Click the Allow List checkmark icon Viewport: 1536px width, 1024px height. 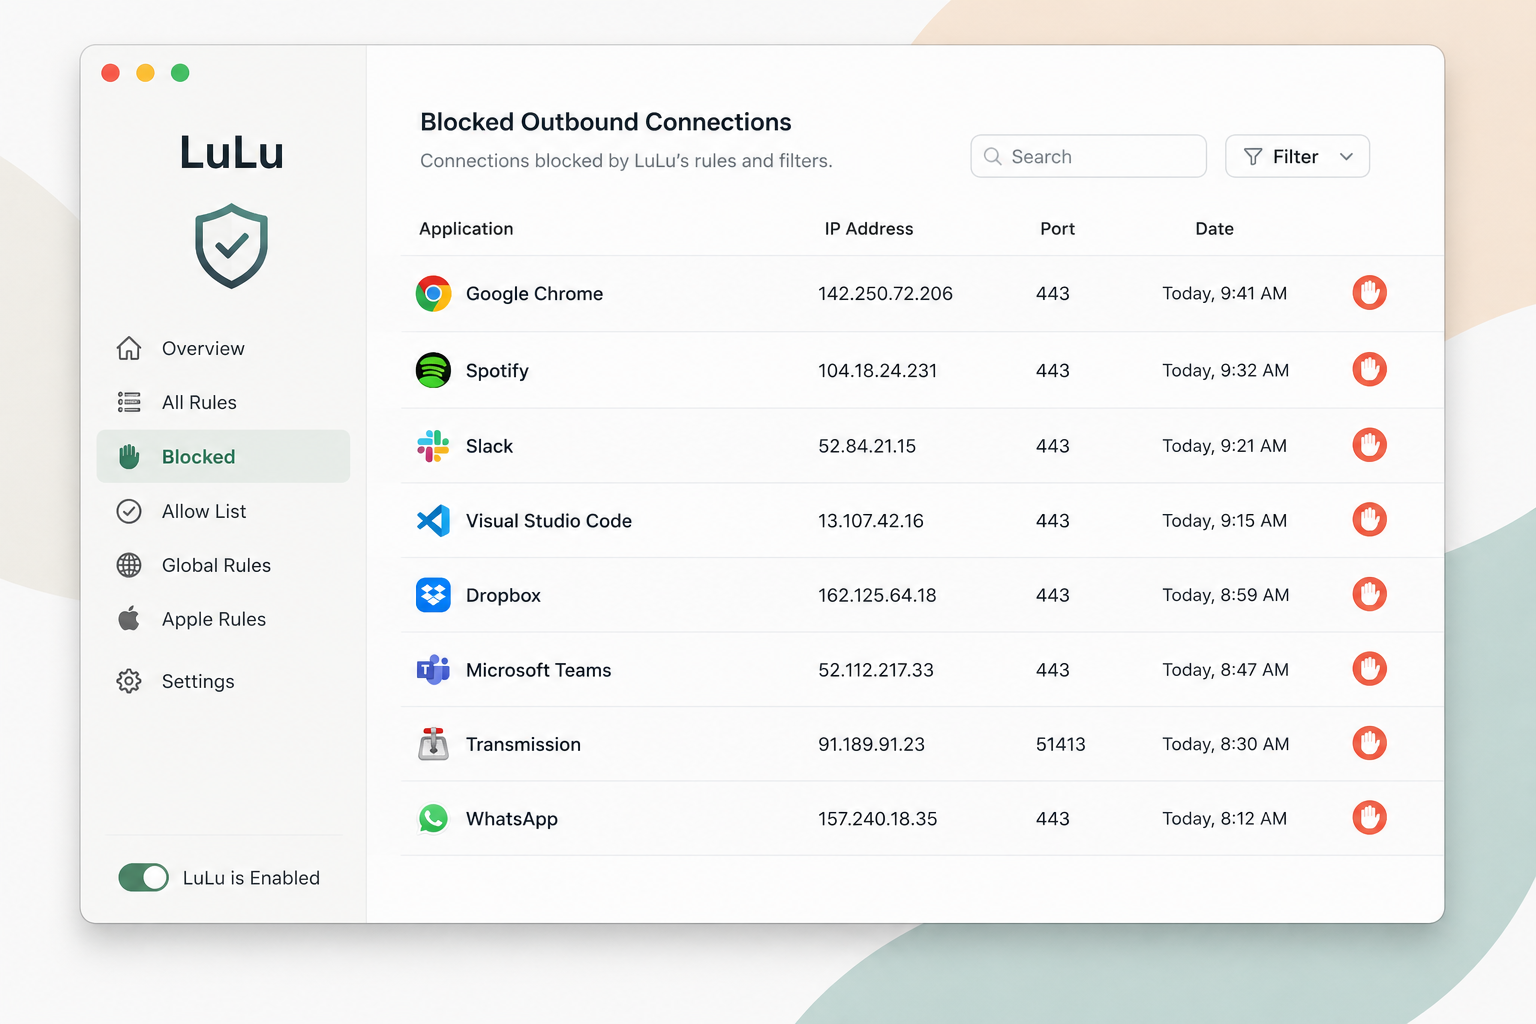pyautogui.click(x=129, y=511)
